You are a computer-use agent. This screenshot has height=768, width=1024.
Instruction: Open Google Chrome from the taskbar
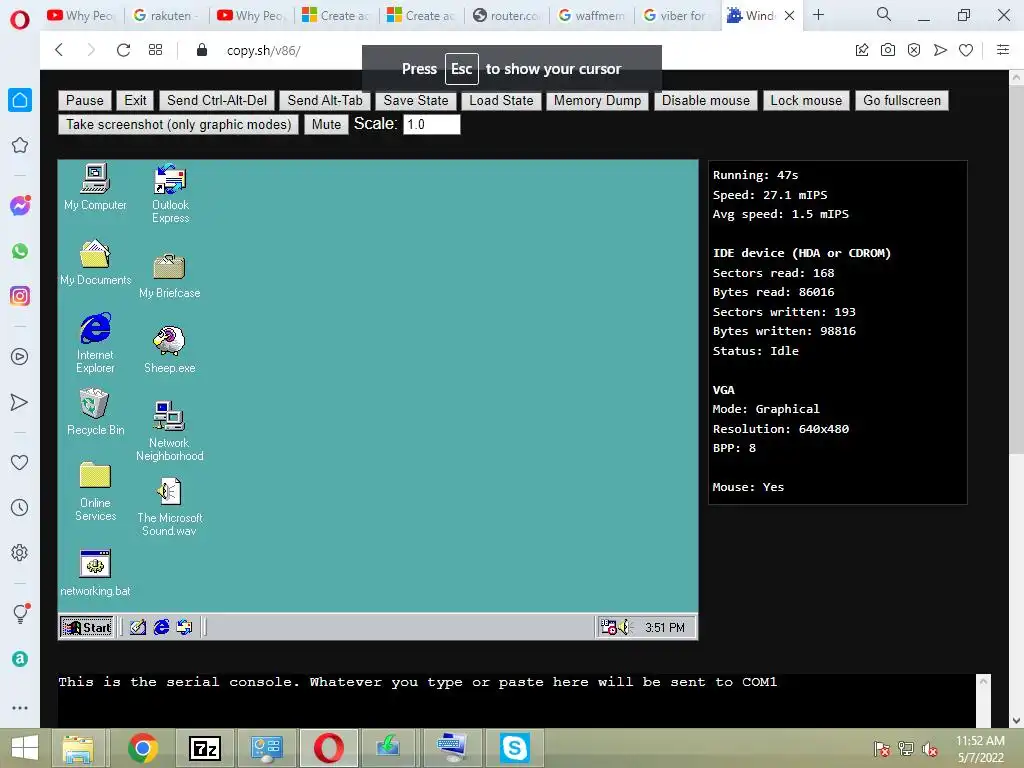pyautogui.click(x=142, y=748)
